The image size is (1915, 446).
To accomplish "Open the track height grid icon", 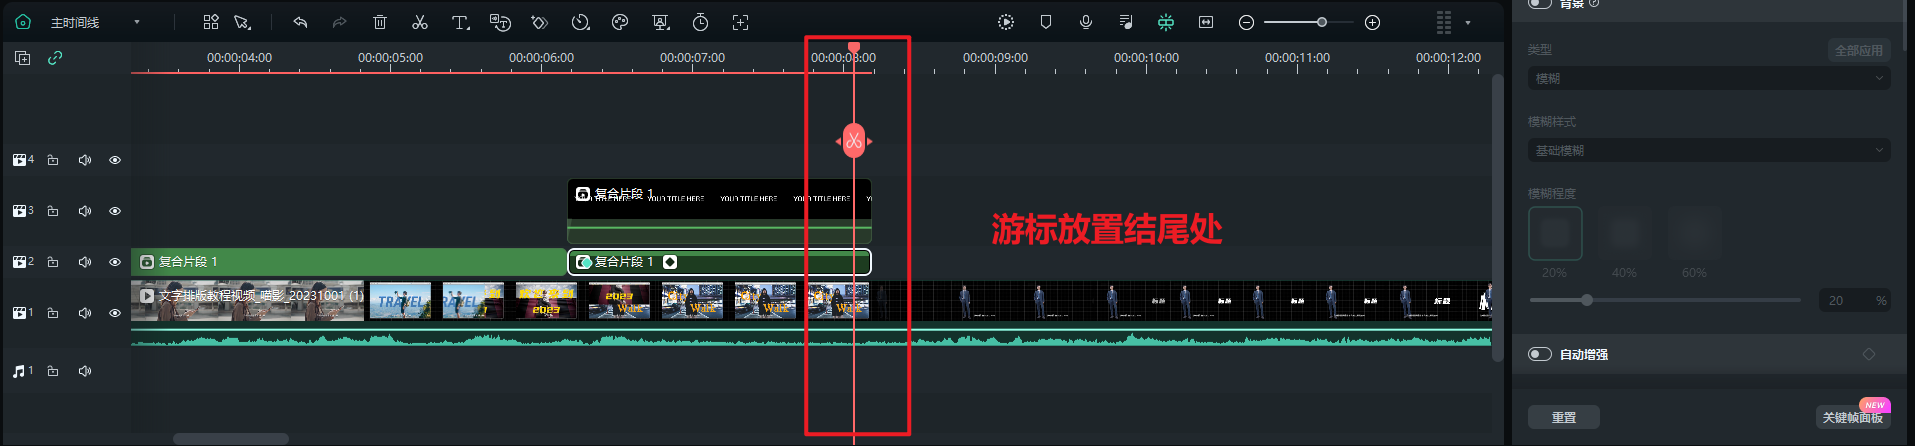I will pyautogui.click(x=1443, y=22).
